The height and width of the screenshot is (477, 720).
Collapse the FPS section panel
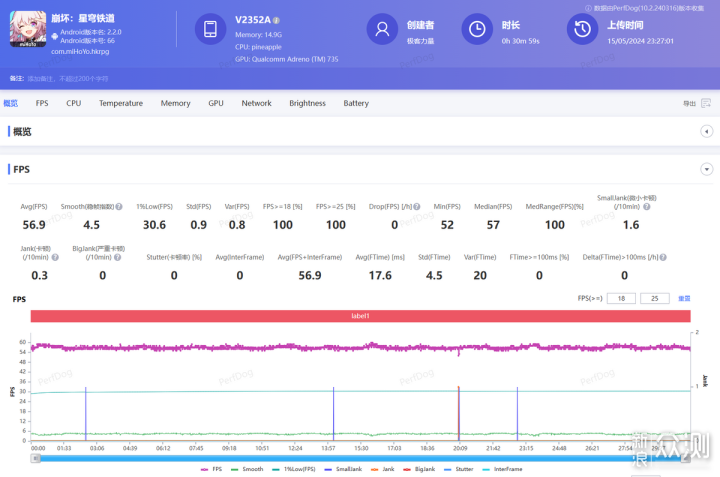tap(709, 169)
